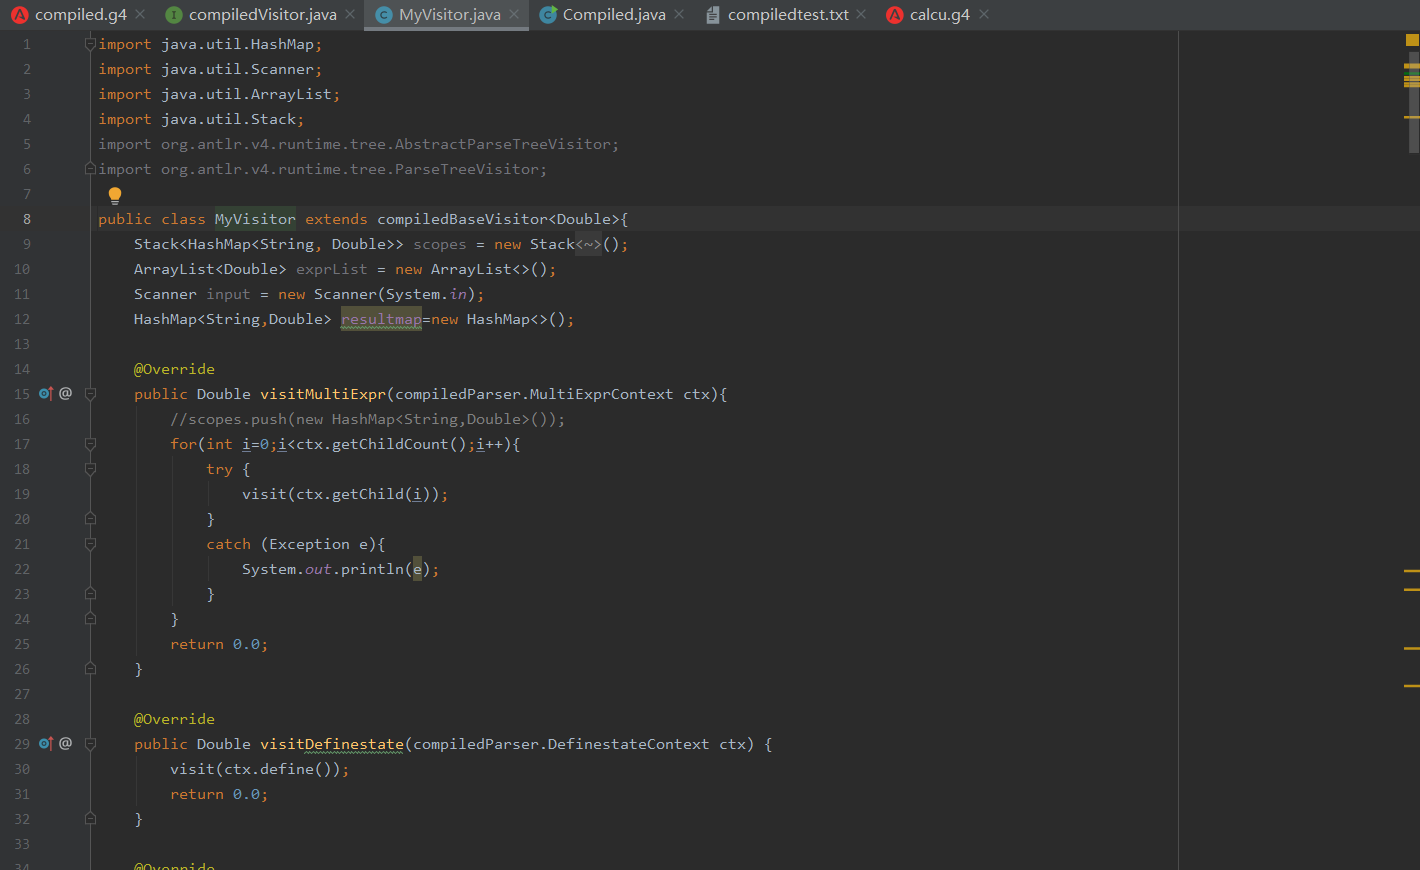Click the underlined resultmap variable
The width and height of the screenshot is (1420, 870).
381,319
